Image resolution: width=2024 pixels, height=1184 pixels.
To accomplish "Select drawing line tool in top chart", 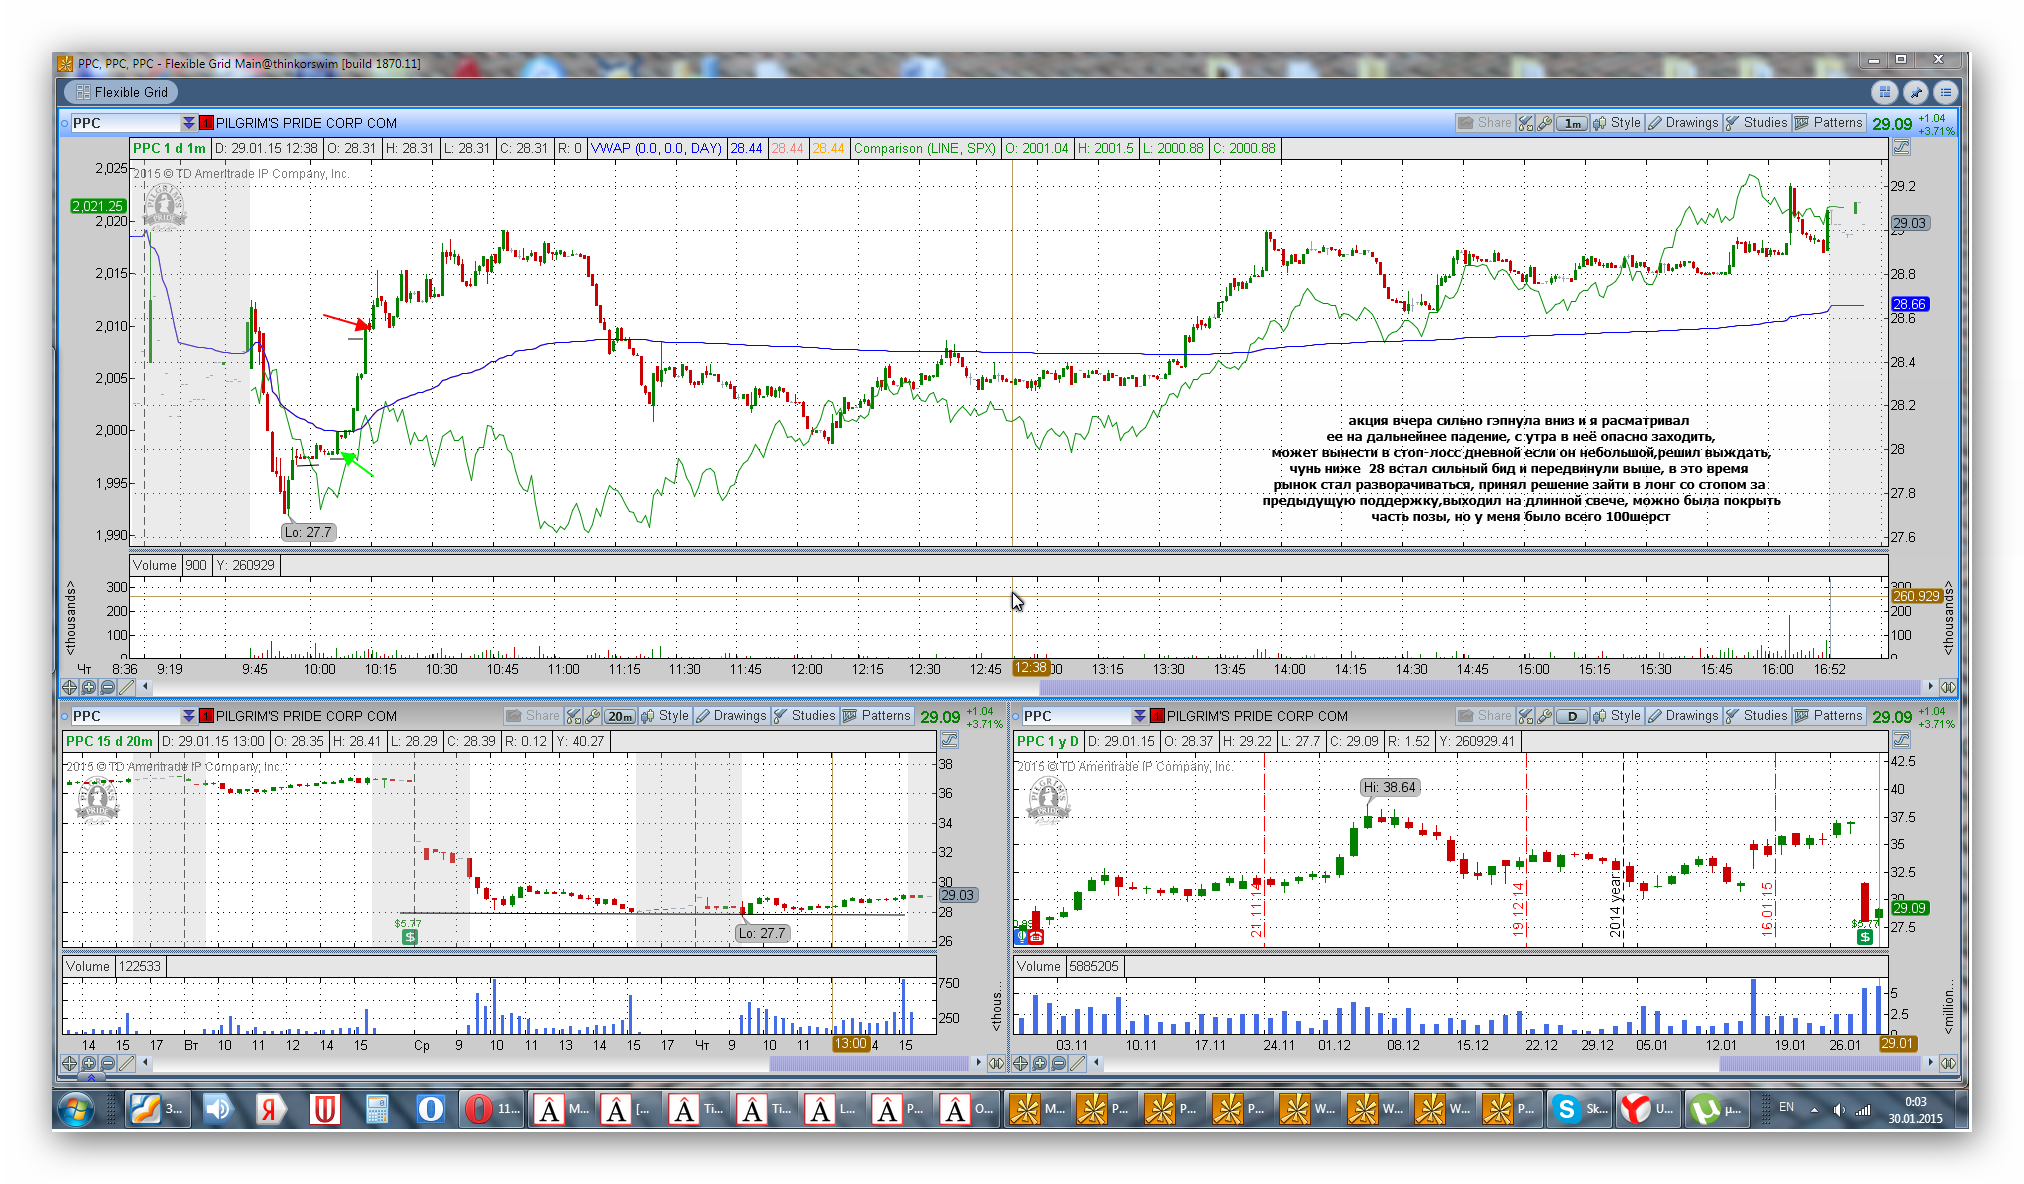I will point(126,687).
